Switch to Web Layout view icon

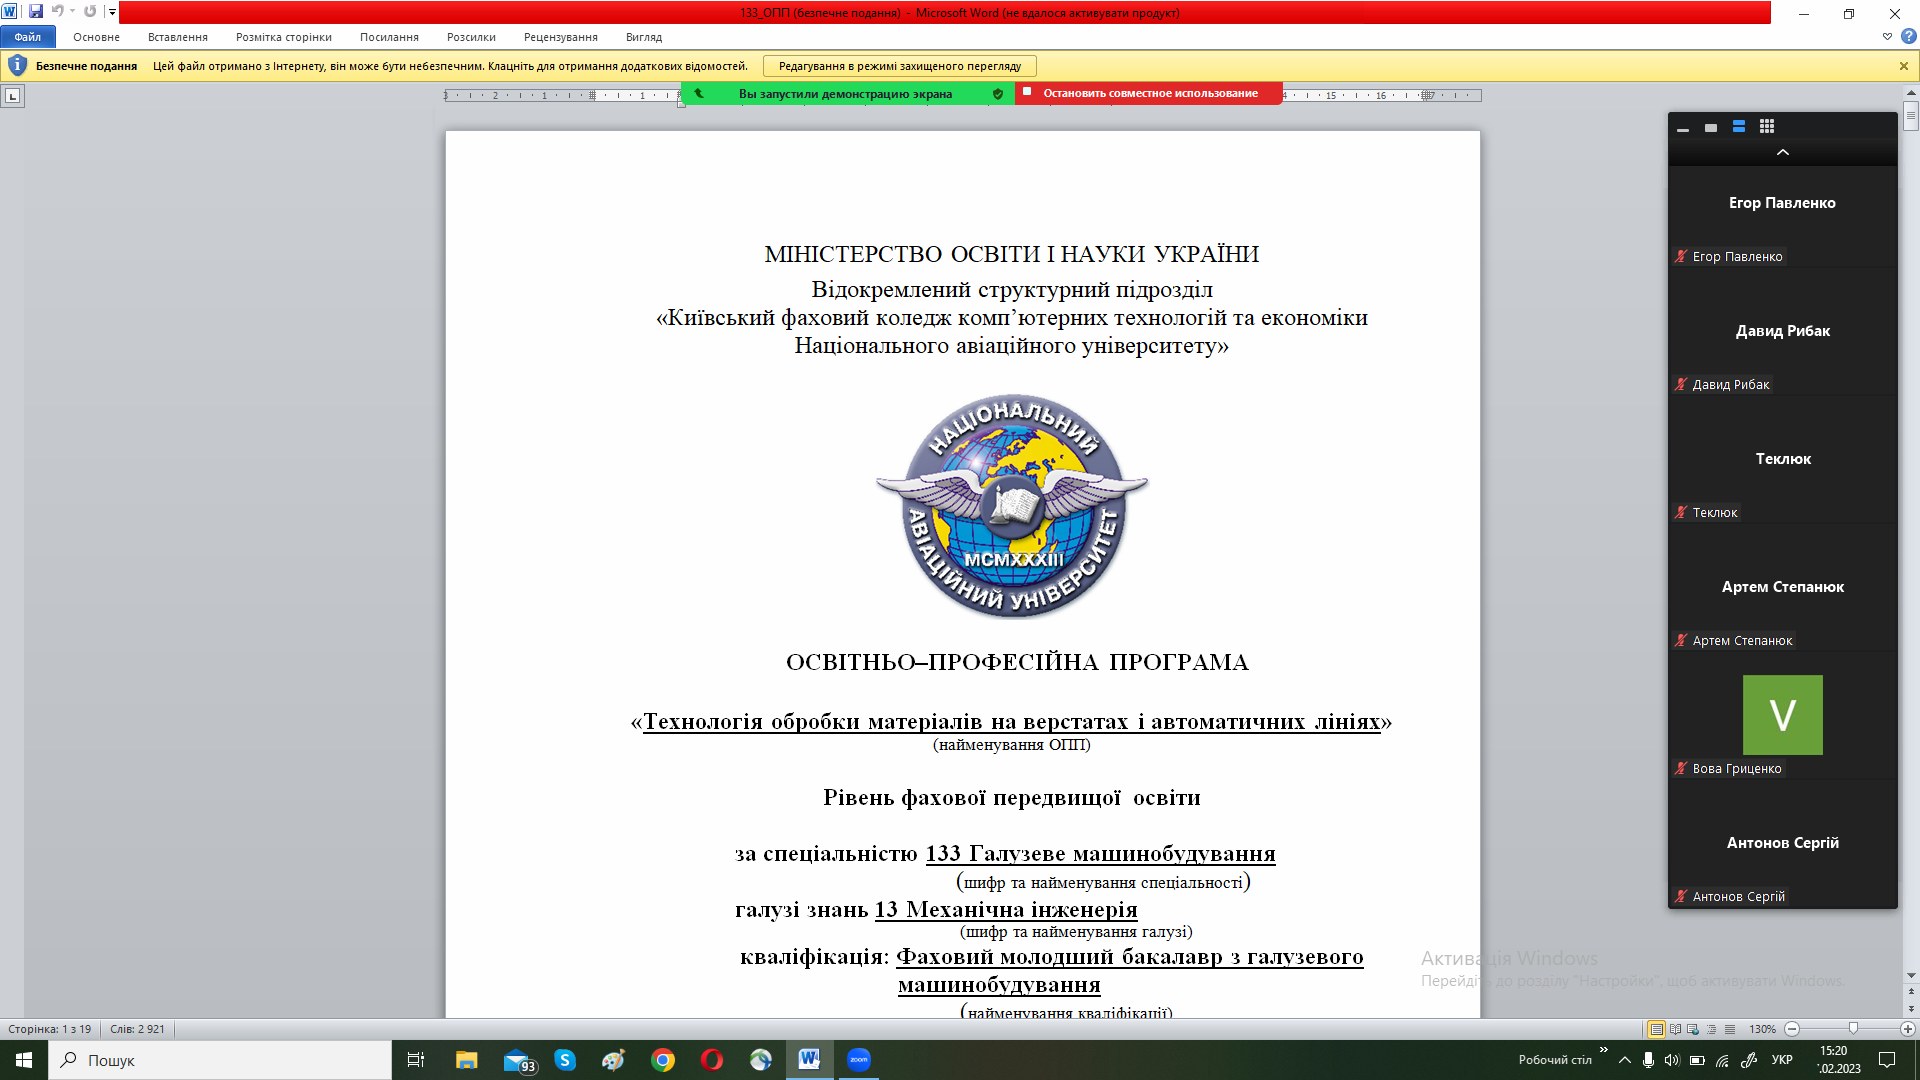point(1693,1029)
